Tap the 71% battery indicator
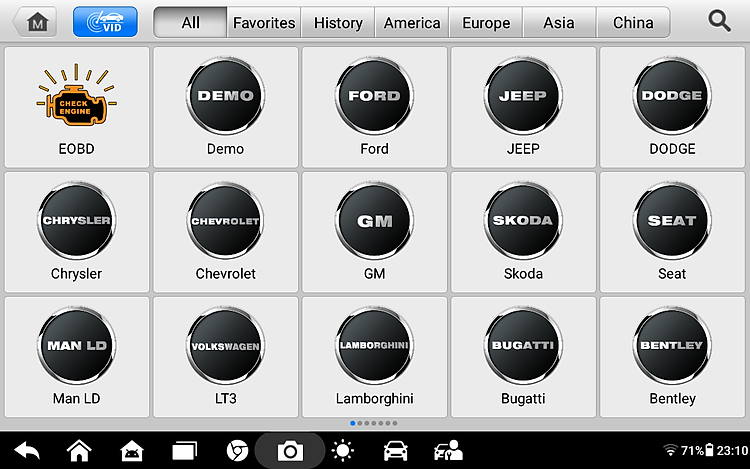The height and width of the screenshot is (469, 750). (x=697, y=450)
